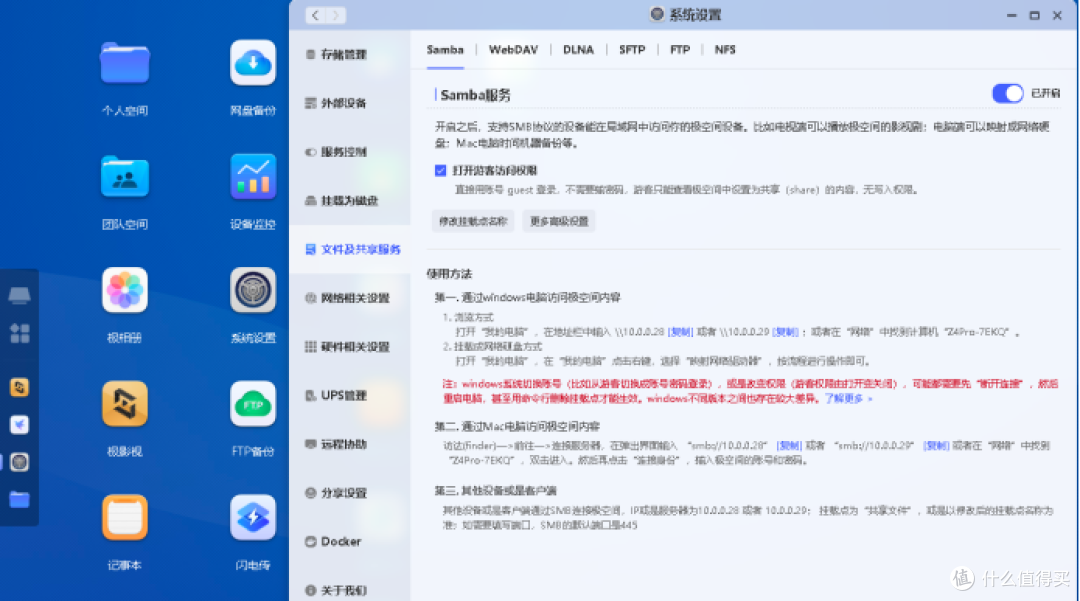Click the 第三, 其他设备或是客户端 heading
This screenshot has width=1080, height=601.
495,491
